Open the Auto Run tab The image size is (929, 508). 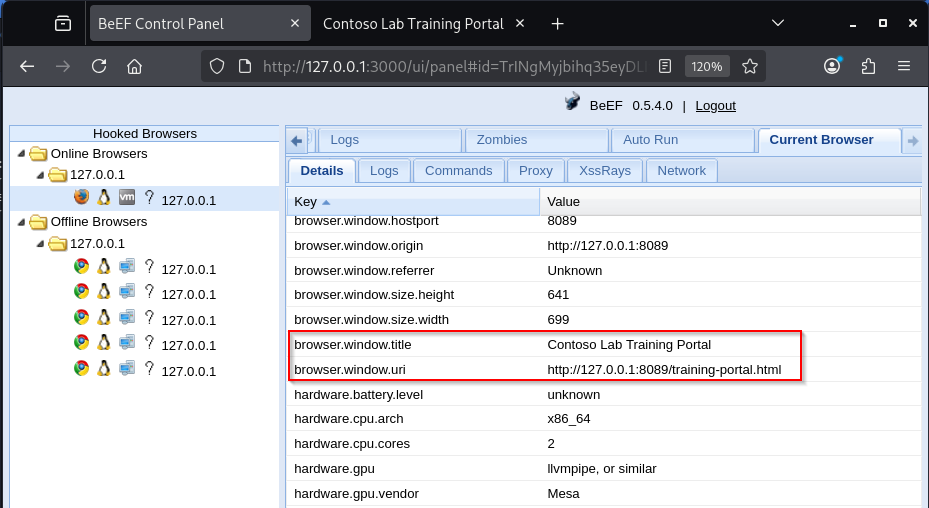coord(683,140)
